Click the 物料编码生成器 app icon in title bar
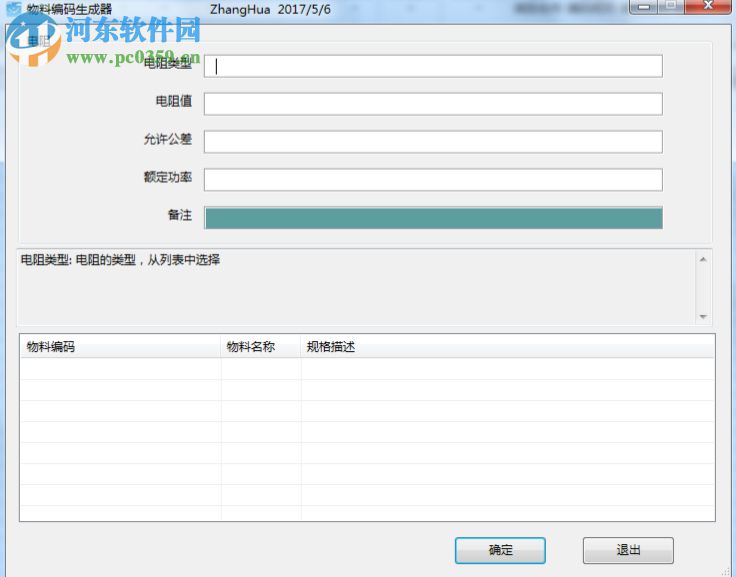Screen dimensions: 736x577 [14, 9]
